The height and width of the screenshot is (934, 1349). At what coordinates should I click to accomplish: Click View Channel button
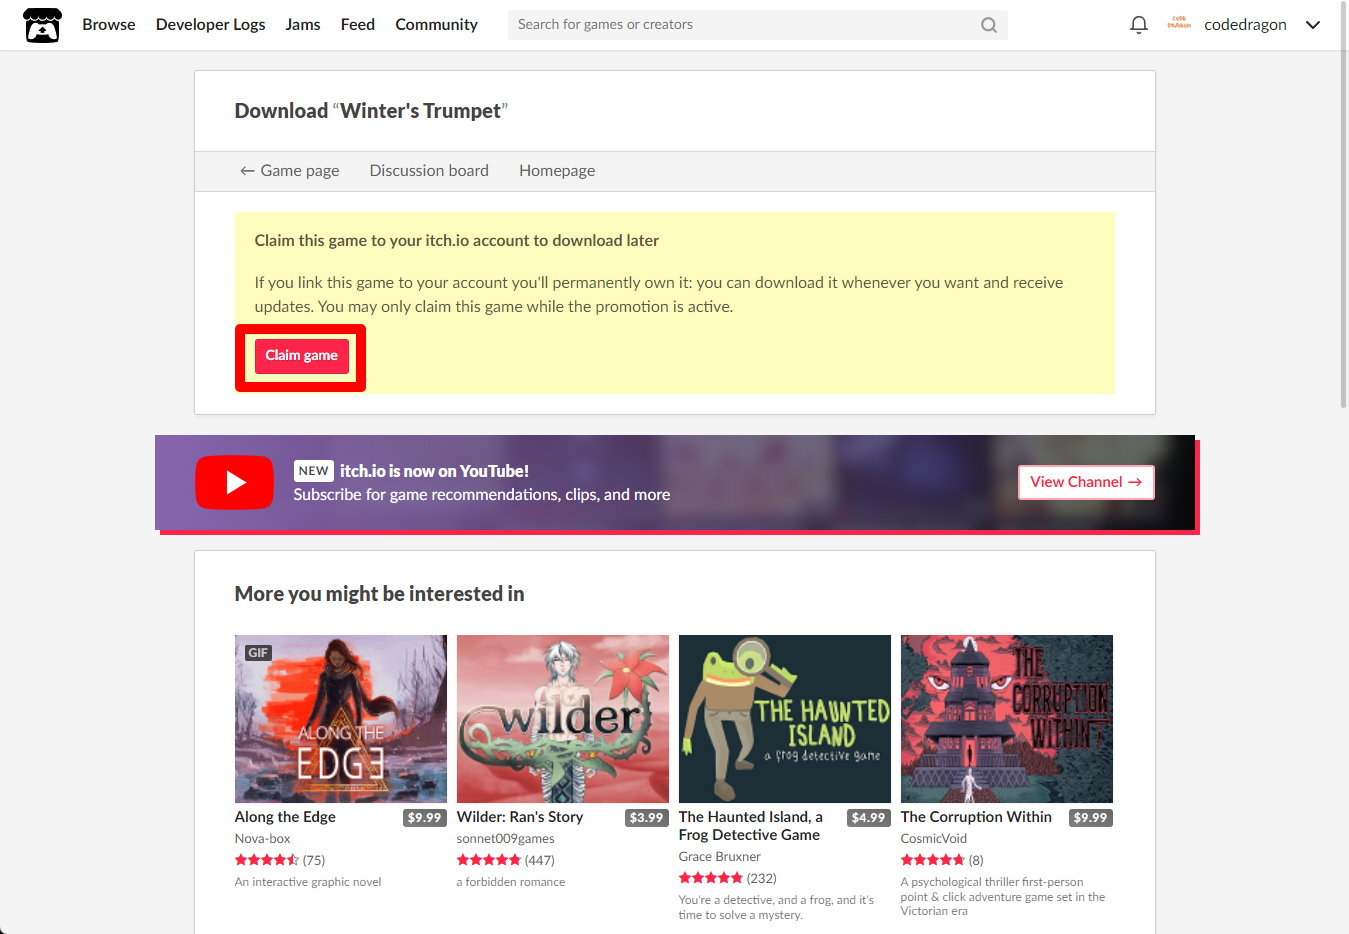point(1086,482)
